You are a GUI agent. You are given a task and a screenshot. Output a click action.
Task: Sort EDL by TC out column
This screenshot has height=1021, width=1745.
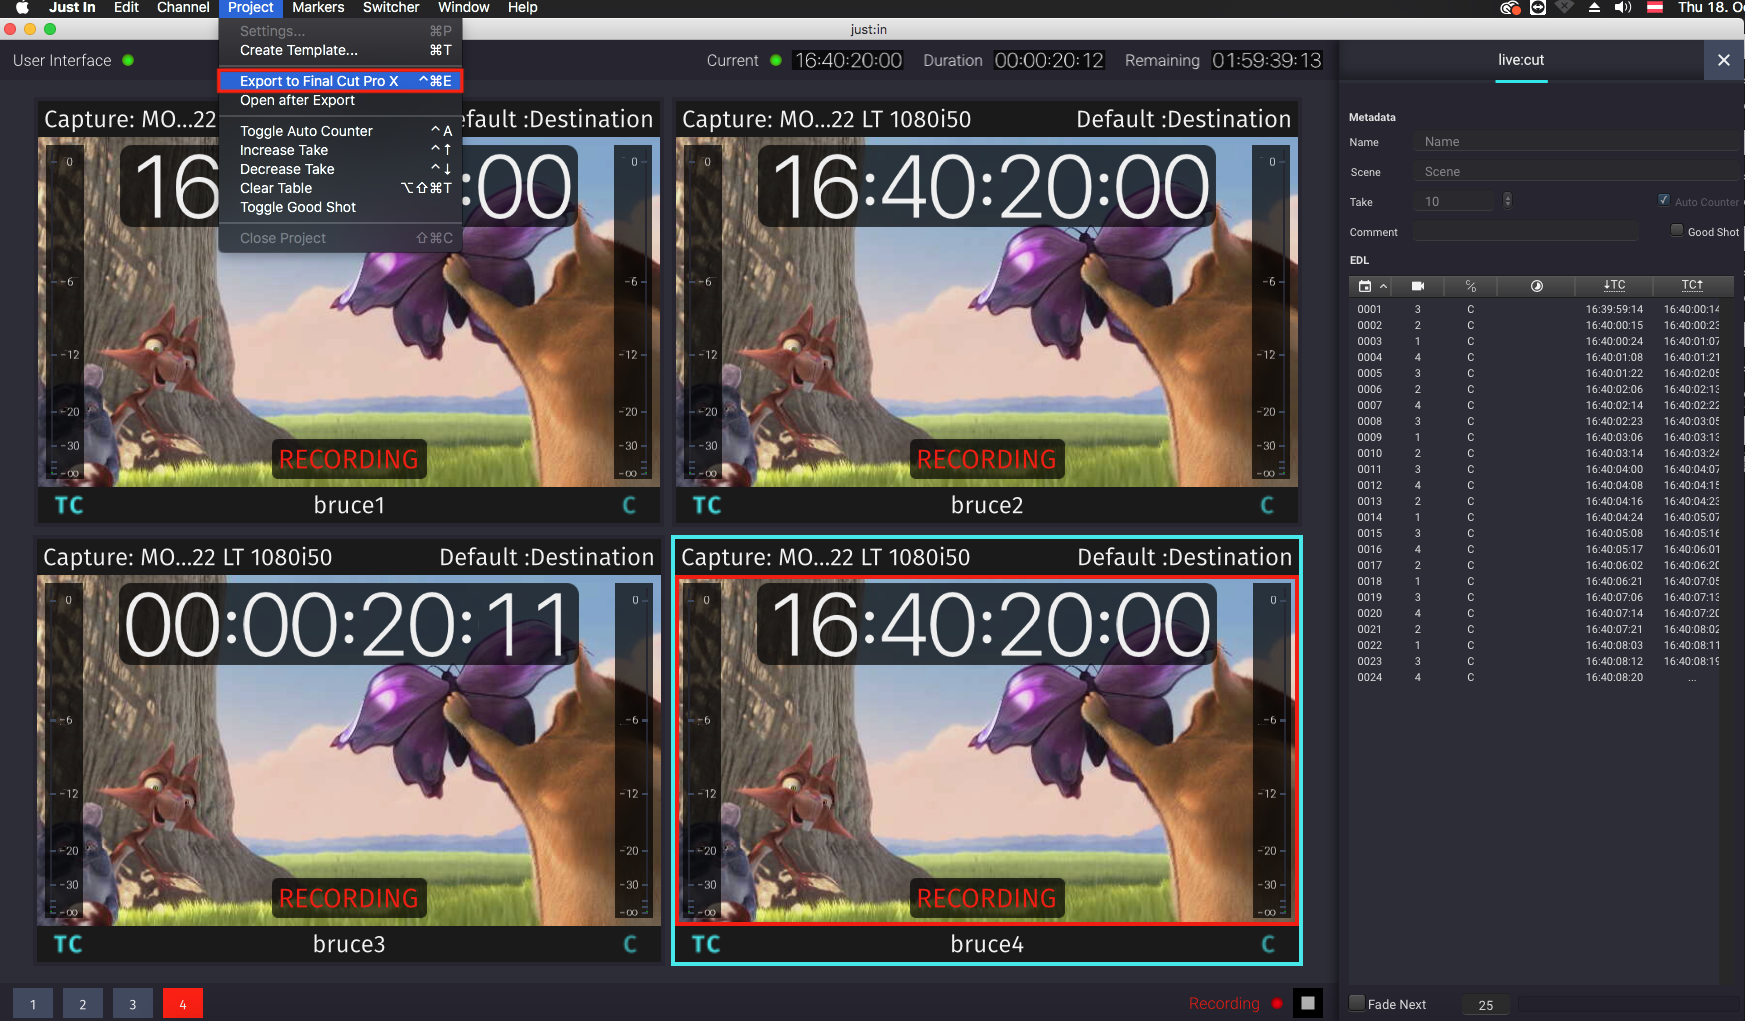(x=1692, y=286)
